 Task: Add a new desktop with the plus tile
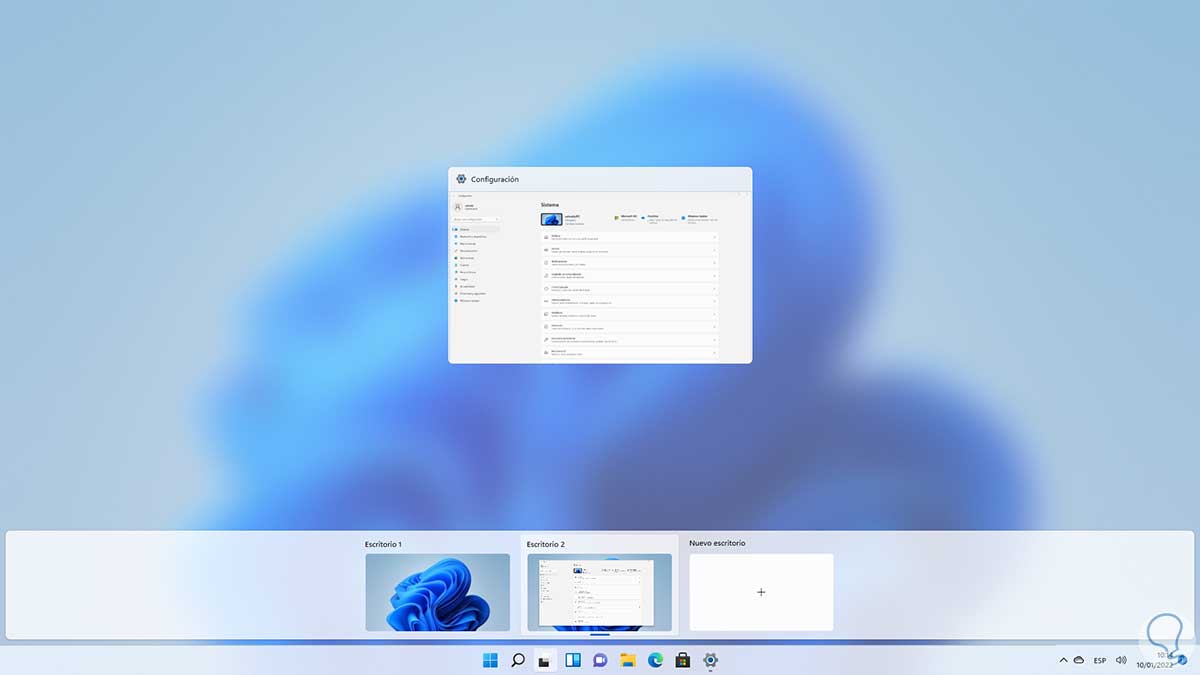click(761, 592)
